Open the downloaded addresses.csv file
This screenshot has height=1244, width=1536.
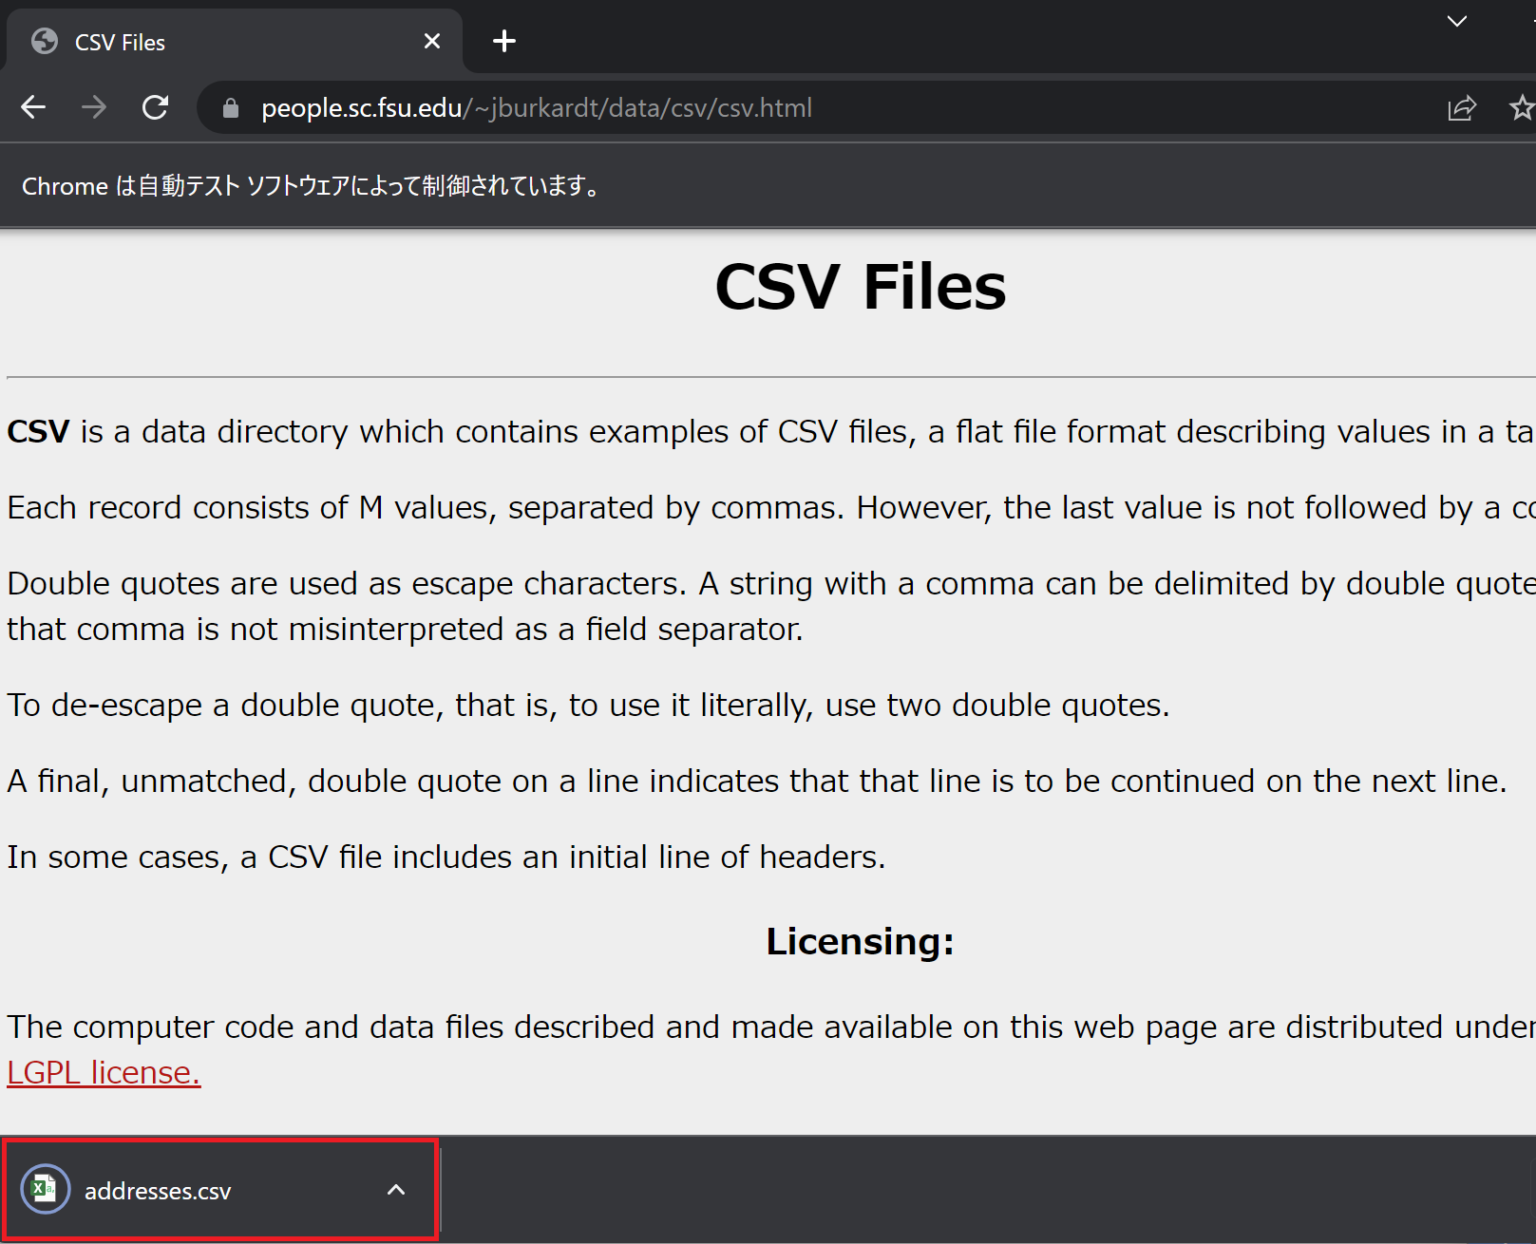coord(157,1191)
